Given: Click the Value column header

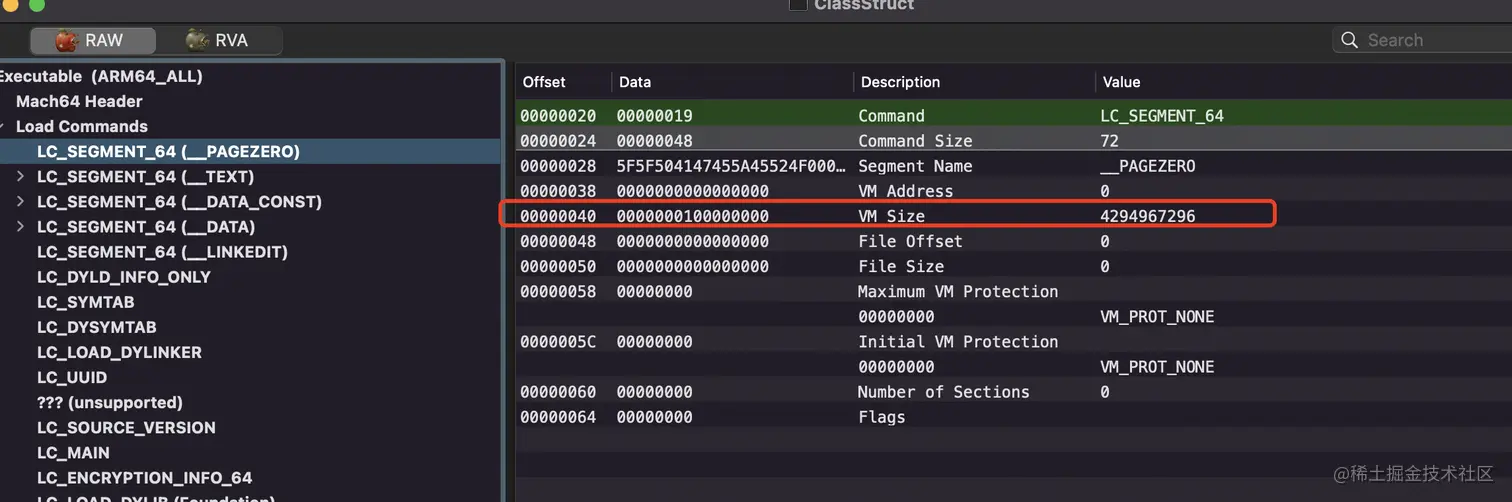Looking at the screenshot, I should (x=1122, y=82).
